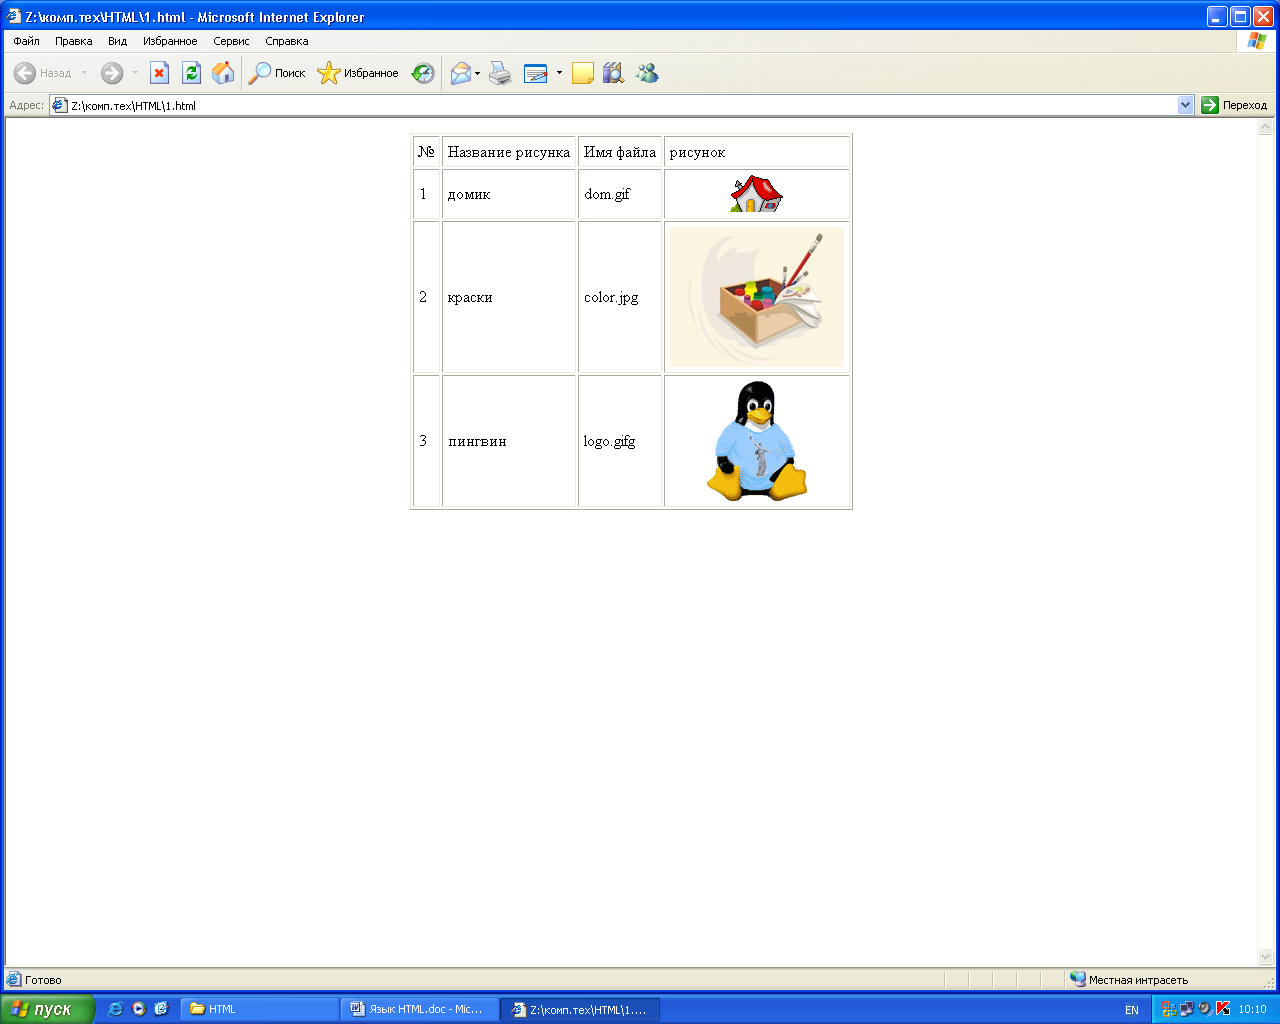Click the 'рисунок' header cell
Image resolution: width=1280 pixels, height=1024 pixels.
(x=757, y=152)
